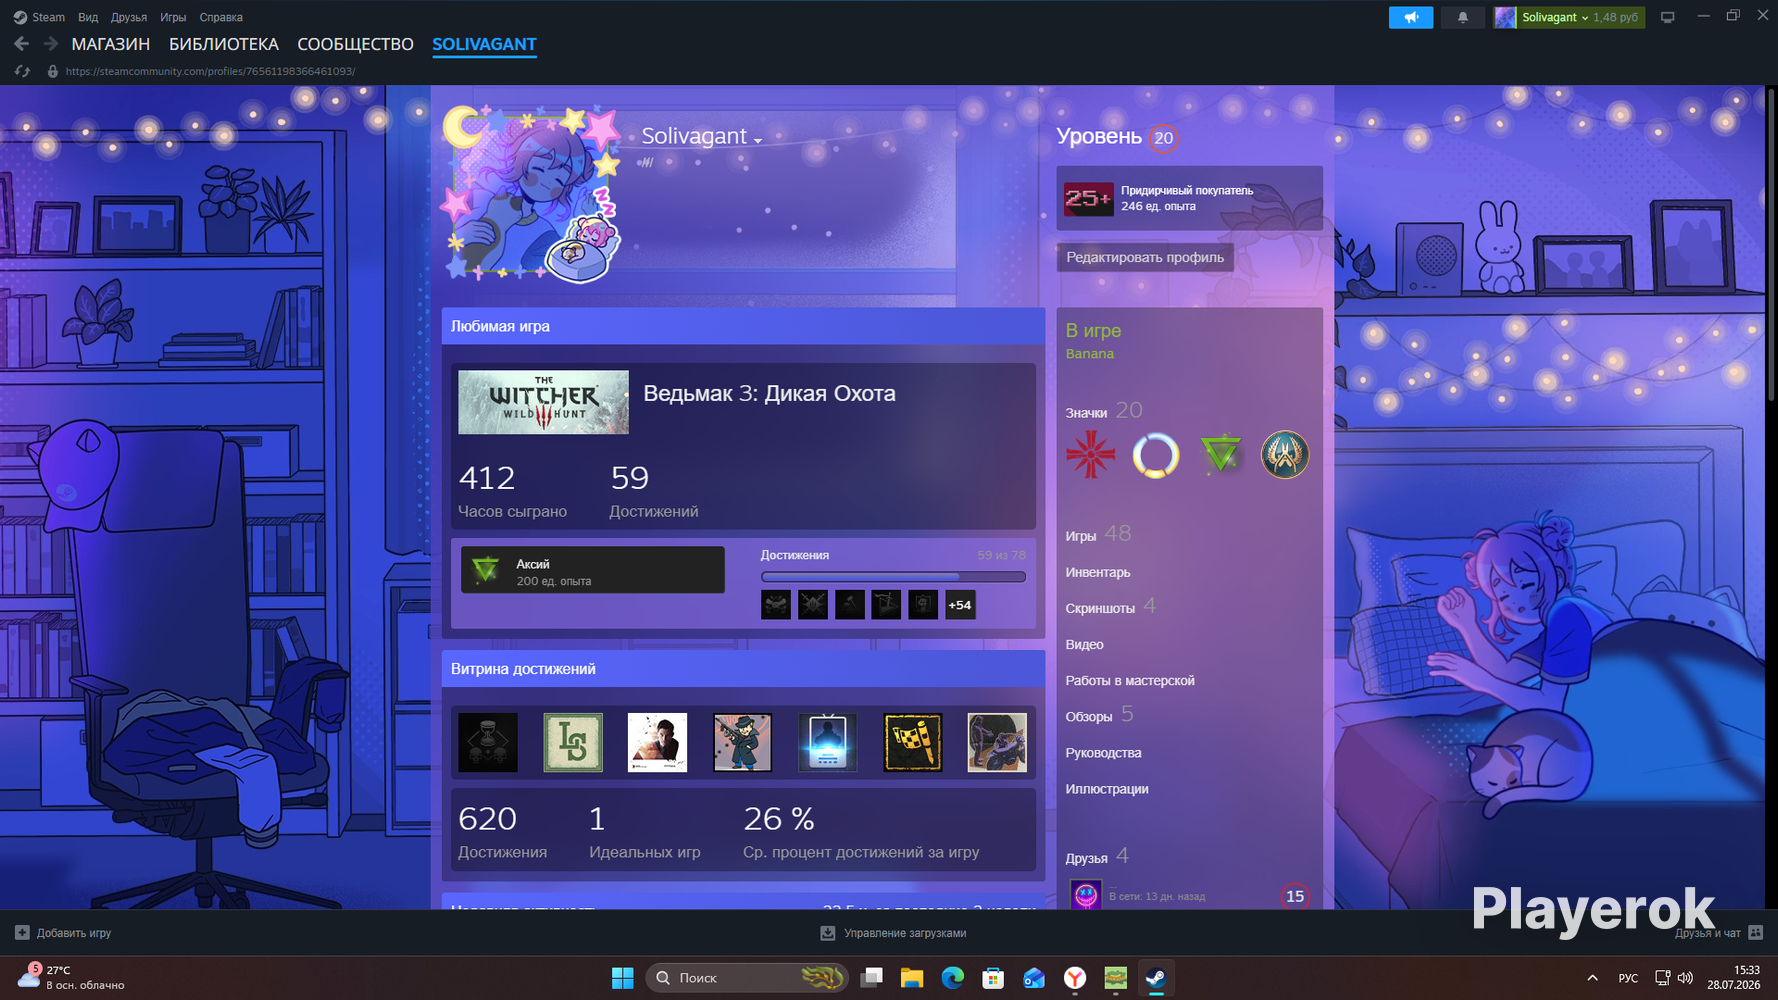This screenshot has height=1000, width=1778.
Task: Open File Explorer from the taskbar
Action: click(x=912, y=978)
